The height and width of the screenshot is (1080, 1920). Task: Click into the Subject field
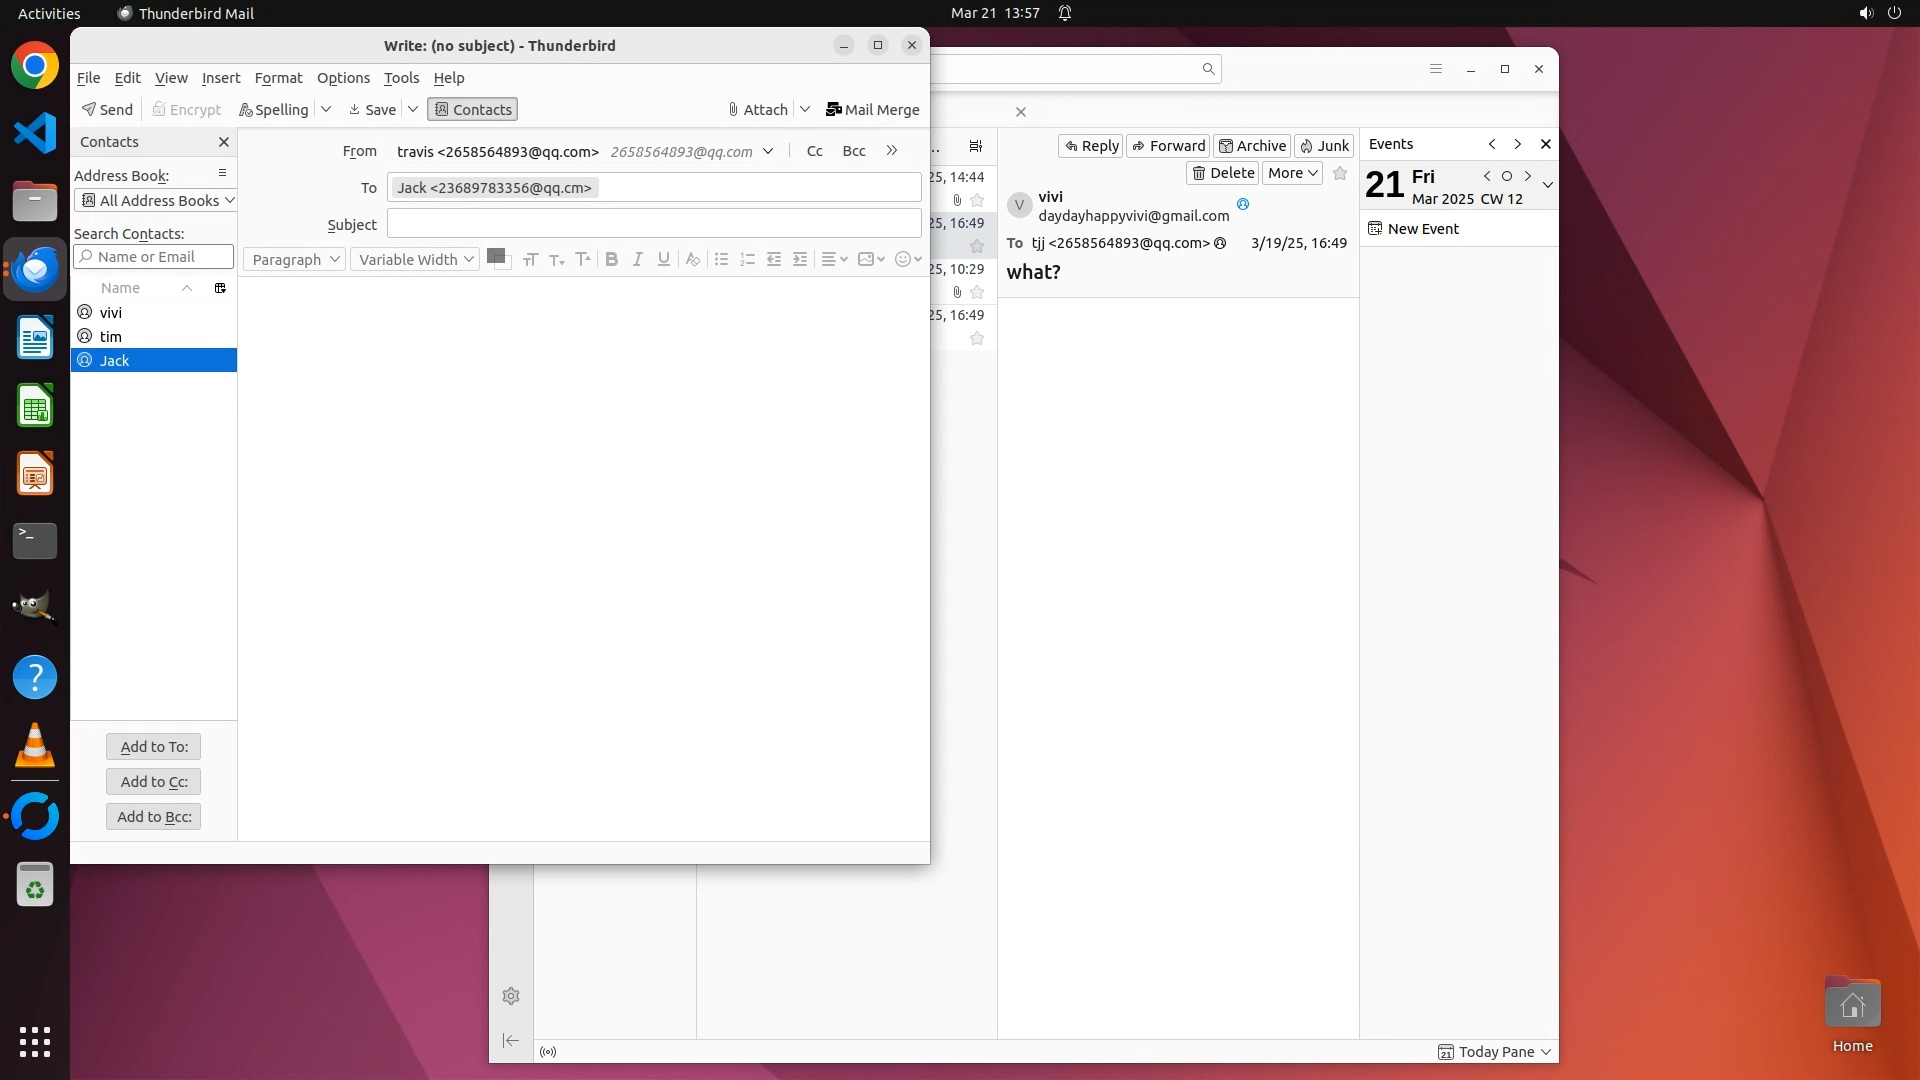pyautogui.click(x=654, y=224)
